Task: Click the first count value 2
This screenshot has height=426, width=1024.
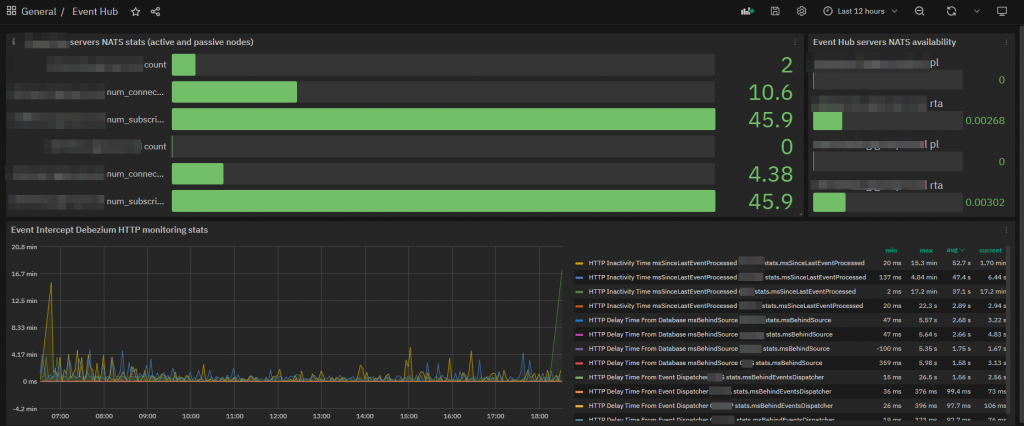Action: (787, 65)
